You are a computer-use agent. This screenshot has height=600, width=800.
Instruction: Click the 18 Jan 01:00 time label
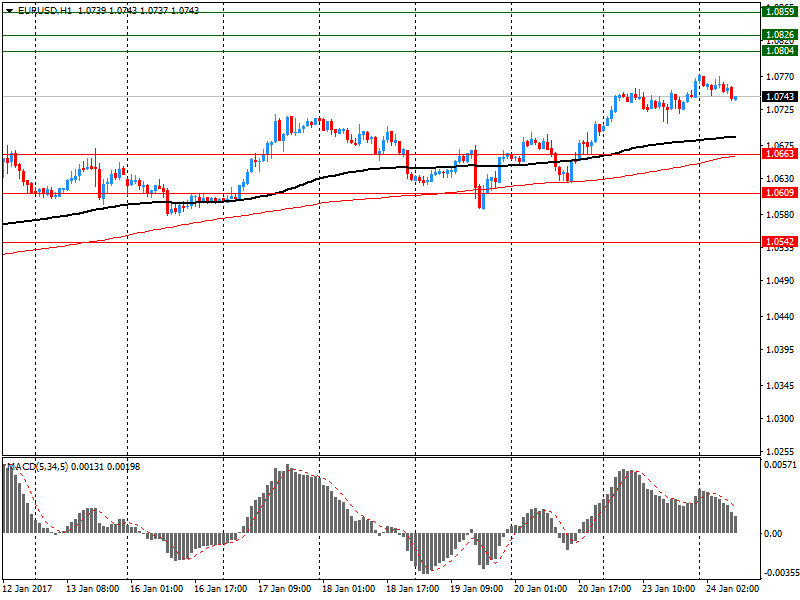point(348,588)
